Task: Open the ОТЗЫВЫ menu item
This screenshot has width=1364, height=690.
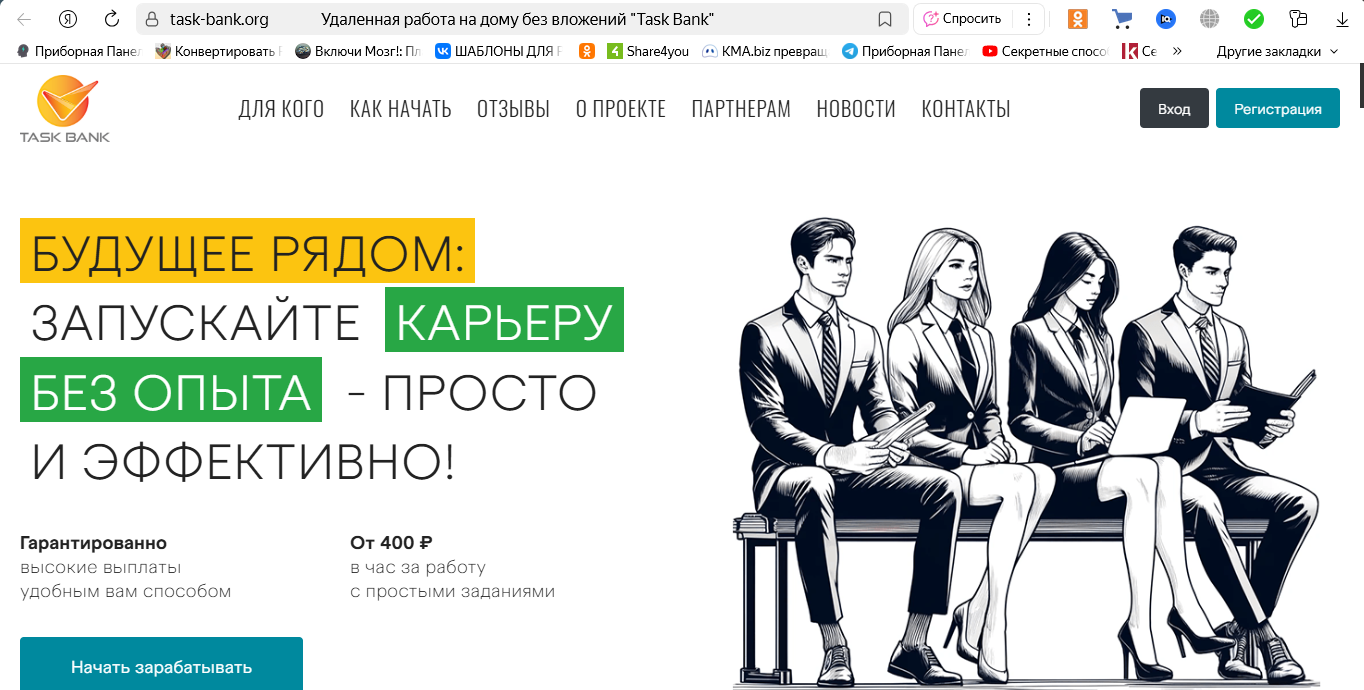Action: tap(513, 109)
